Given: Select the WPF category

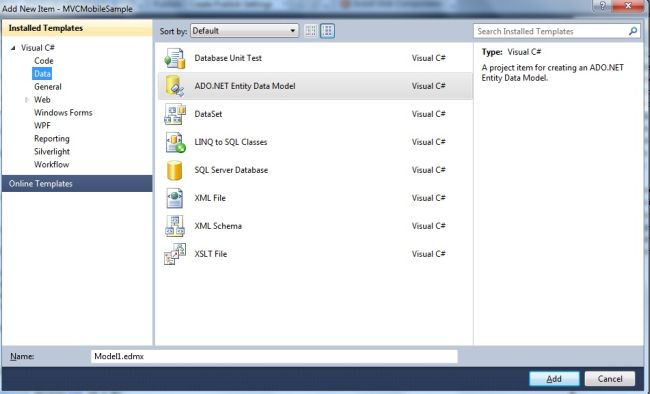Looking at the screenshot, I should tap(42, 126).
